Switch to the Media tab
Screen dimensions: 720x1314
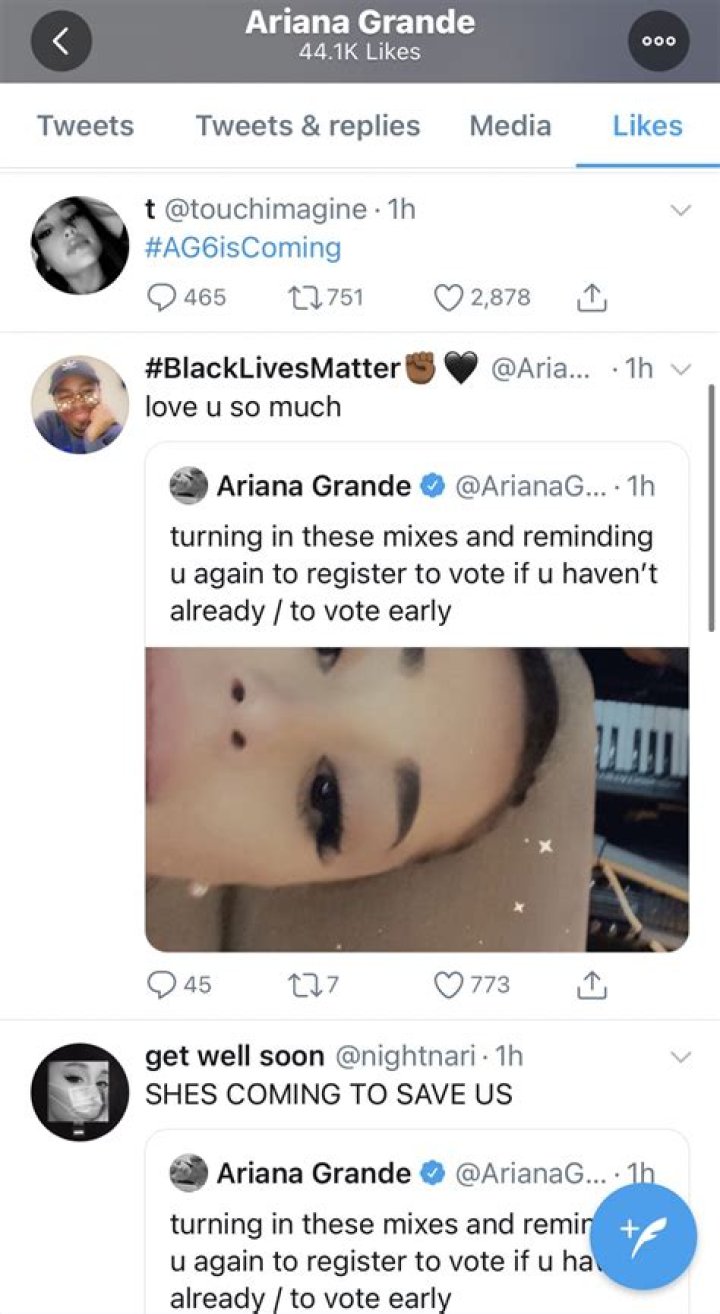coord(510,126)
